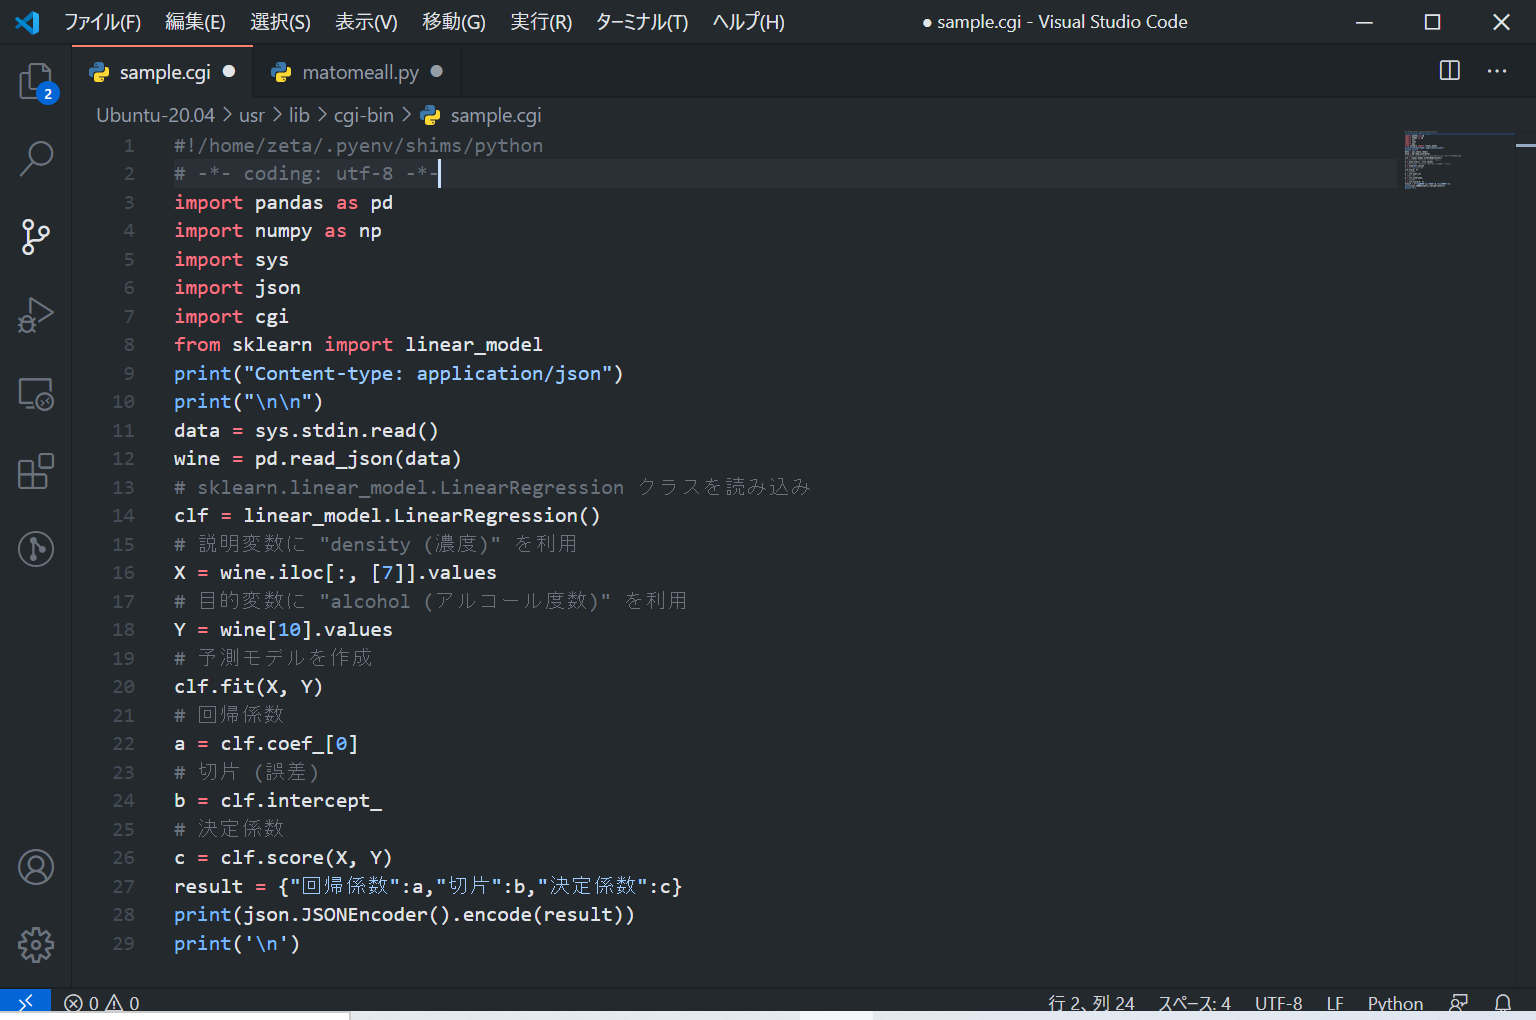The image size is (1536, 1020).
Task: Click the remote window indicator in status bar
Action: [25, 1003]
